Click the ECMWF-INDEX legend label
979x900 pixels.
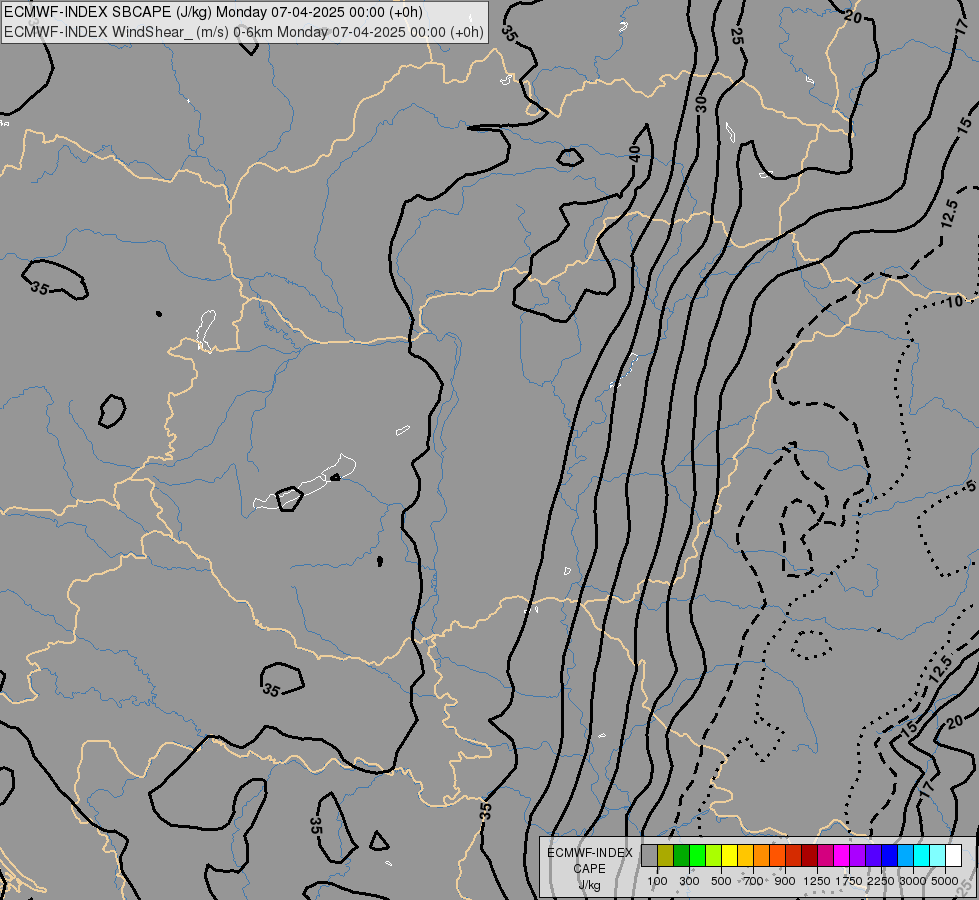click(x=589, y=853)
